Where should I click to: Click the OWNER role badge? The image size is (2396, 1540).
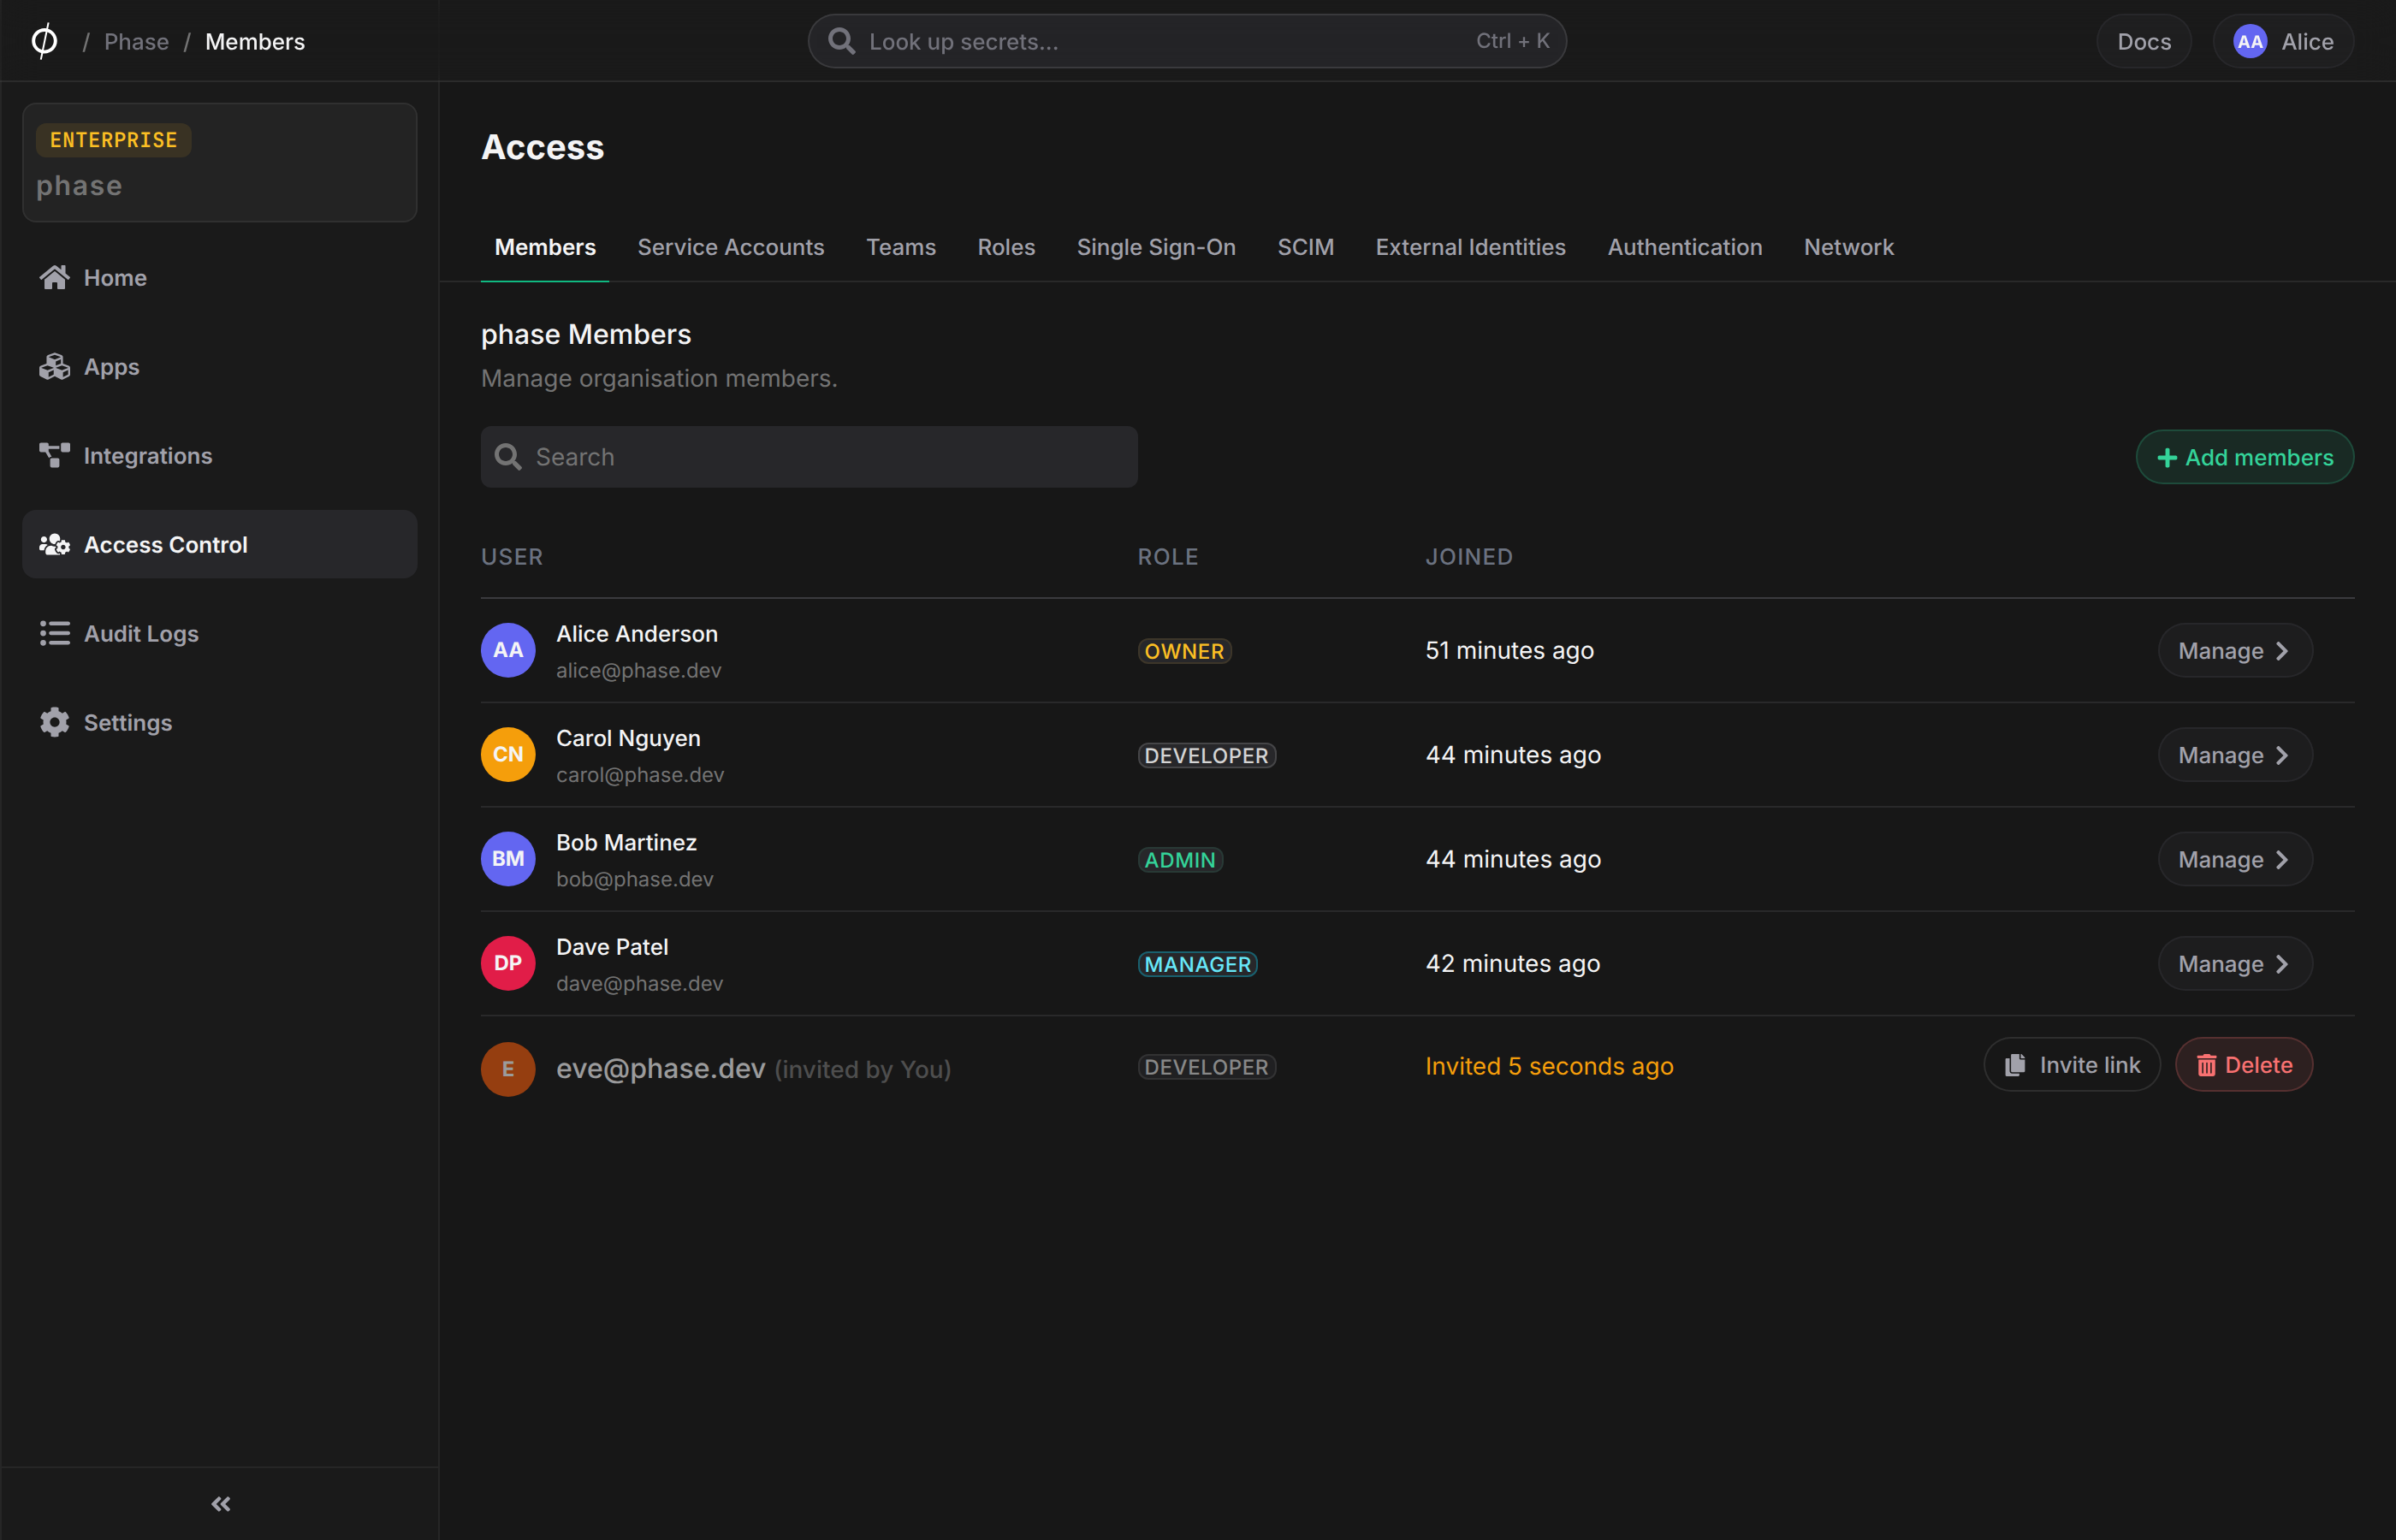click(x=1184, y=651)
